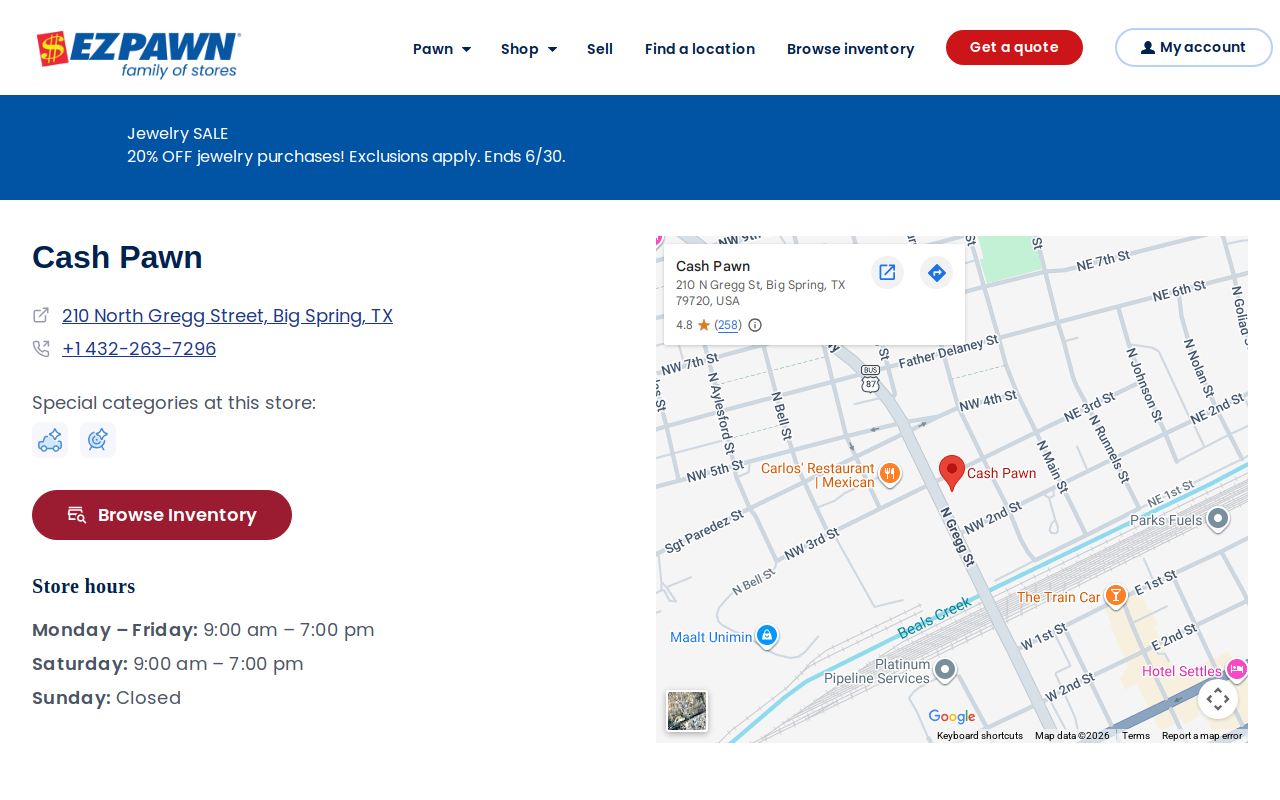Screen dimensions: 1280x800
Task: Click the Jewelry SALE banner text
Action: (x=178, y=133)
